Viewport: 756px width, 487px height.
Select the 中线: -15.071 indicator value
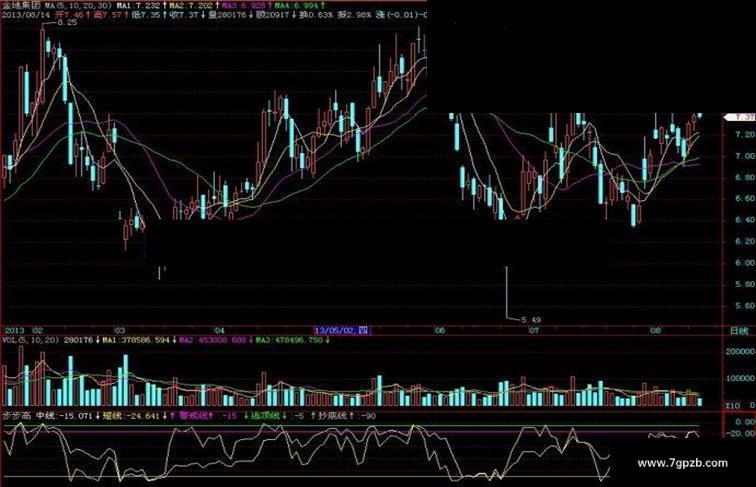point(64,416)
